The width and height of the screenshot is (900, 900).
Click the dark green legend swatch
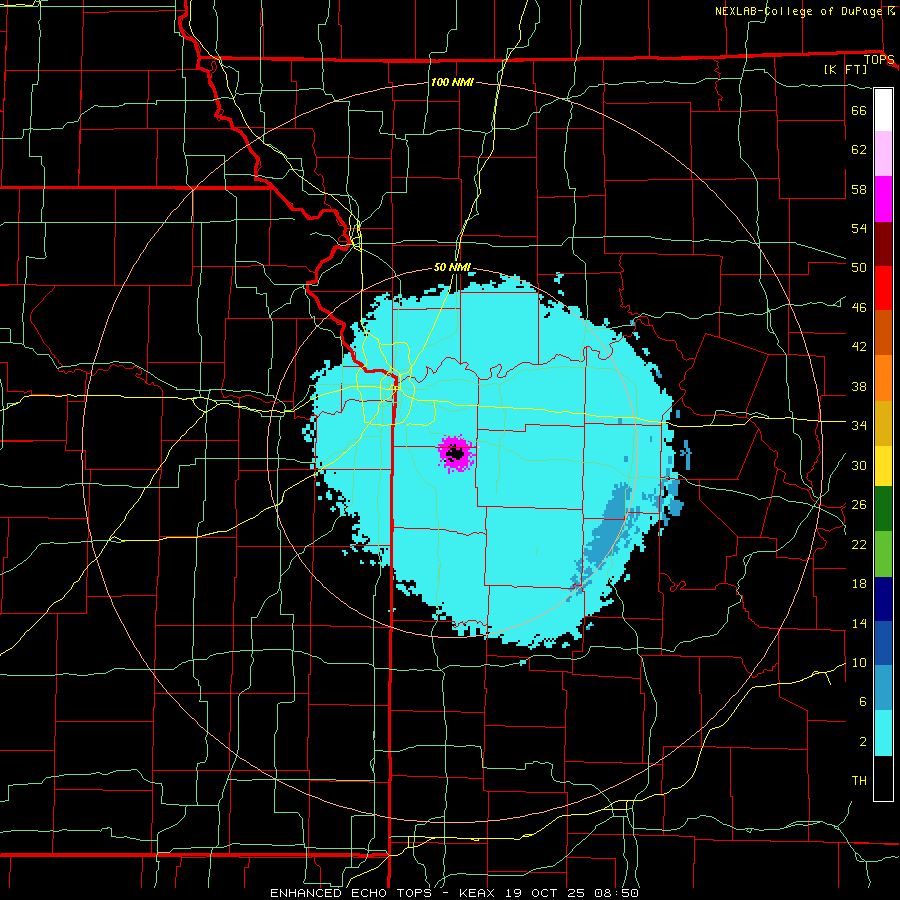click(883, 509)
